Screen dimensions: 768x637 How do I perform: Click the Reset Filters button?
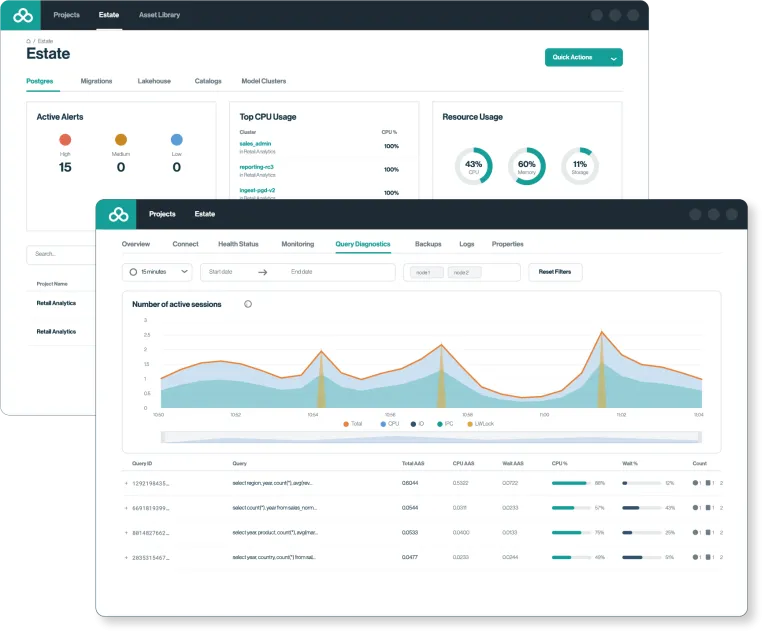click(555, 272)
